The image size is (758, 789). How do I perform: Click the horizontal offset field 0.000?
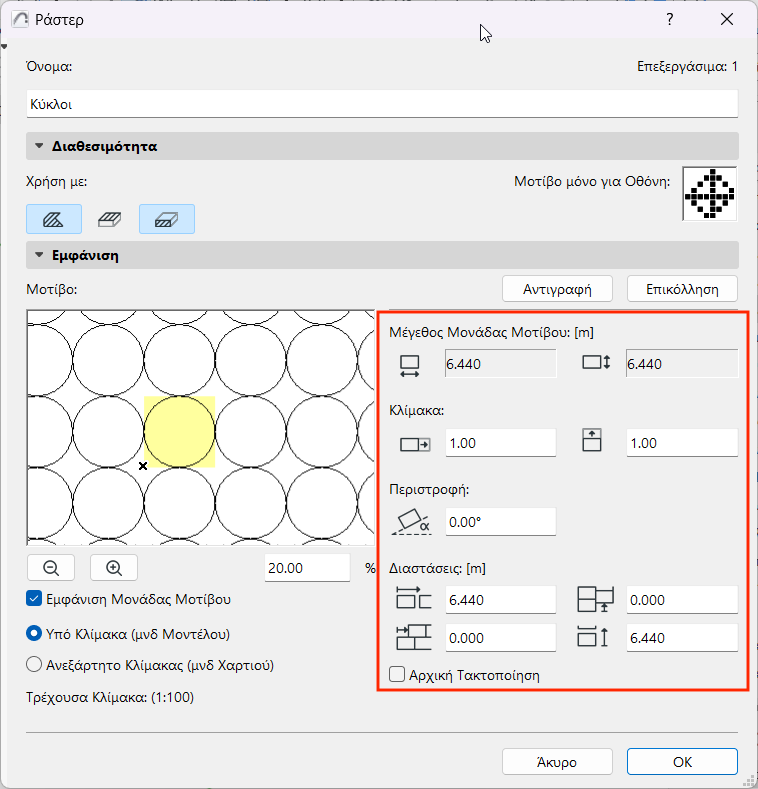click(501, 638)
